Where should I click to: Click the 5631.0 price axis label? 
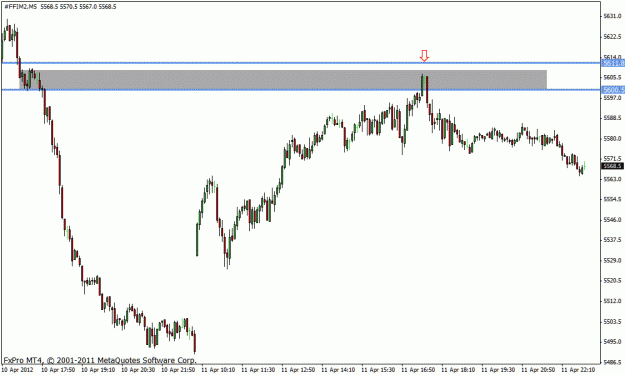pos(613,16)
